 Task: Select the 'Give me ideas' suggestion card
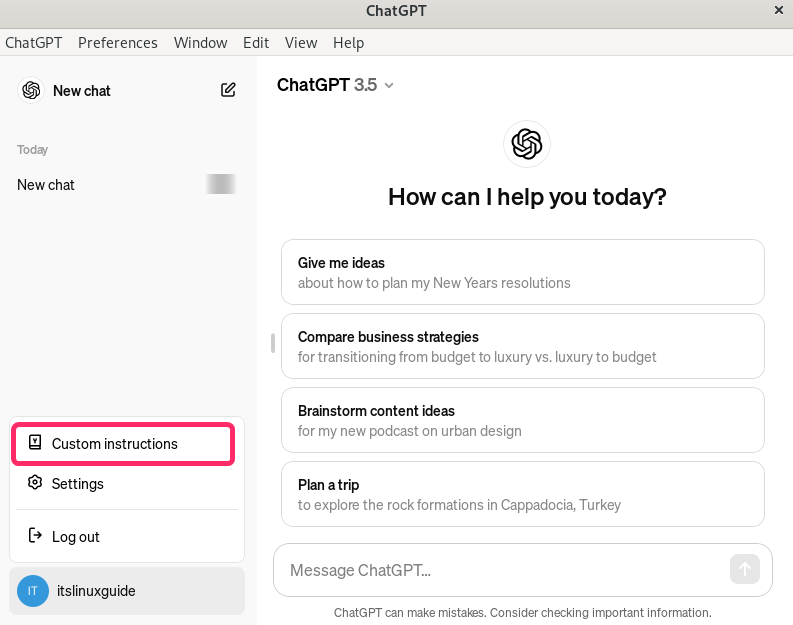pyautogui.click(x=522, y=272)
